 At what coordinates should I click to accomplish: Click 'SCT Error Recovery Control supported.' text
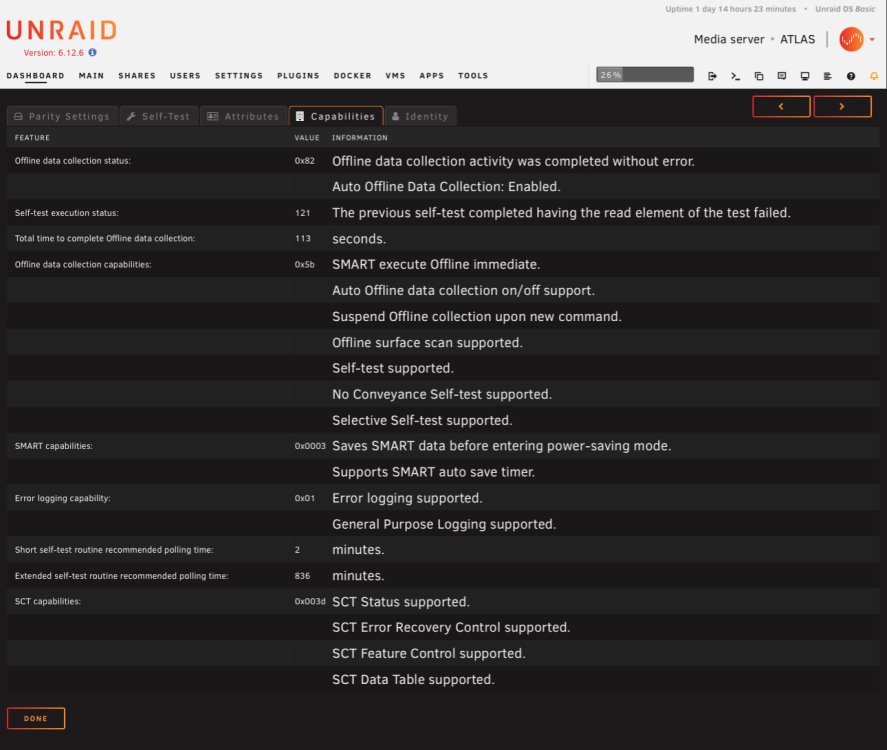click(x=451, y=627)
